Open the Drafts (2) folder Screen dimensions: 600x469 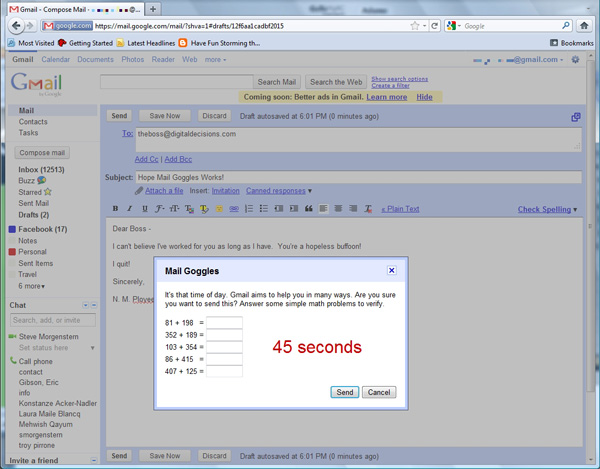point(34,215)
